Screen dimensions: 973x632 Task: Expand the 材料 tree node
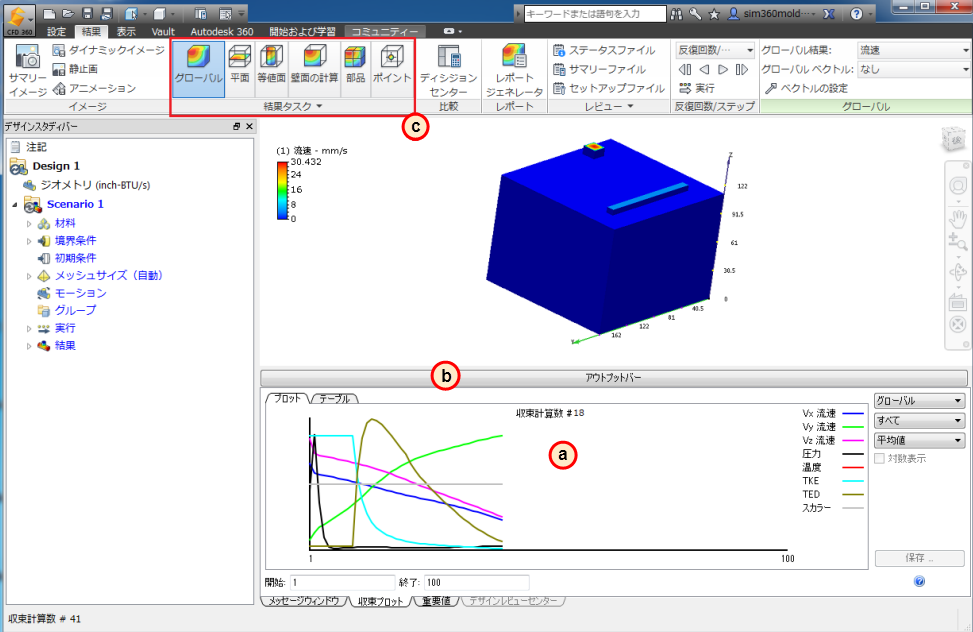(x=29, y=223)
